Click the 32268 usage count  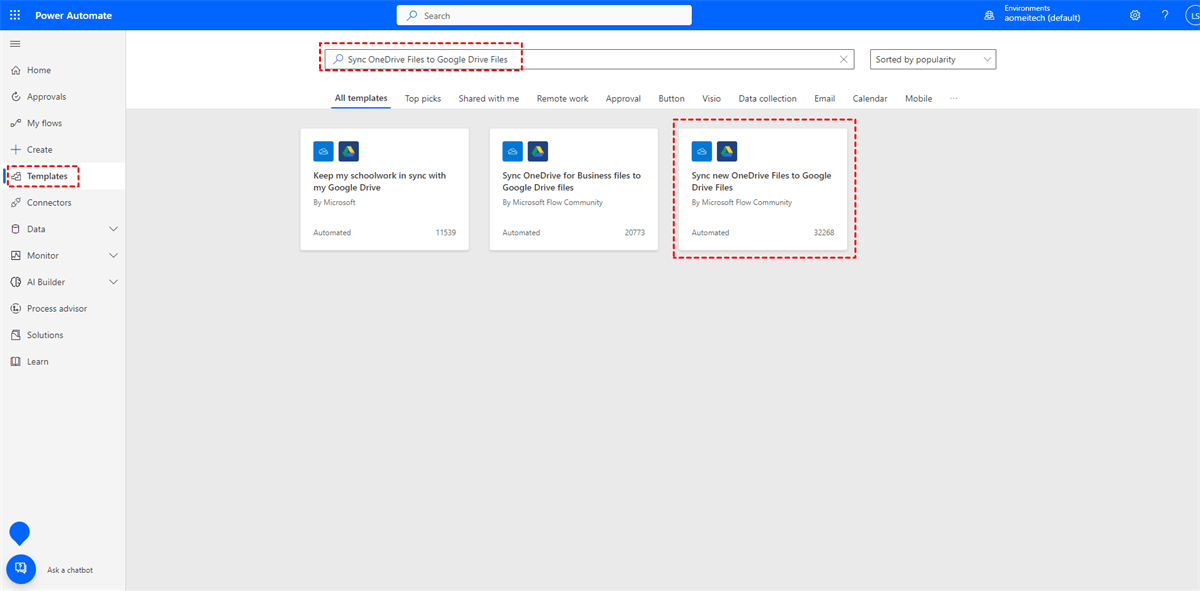pos(824,233)
